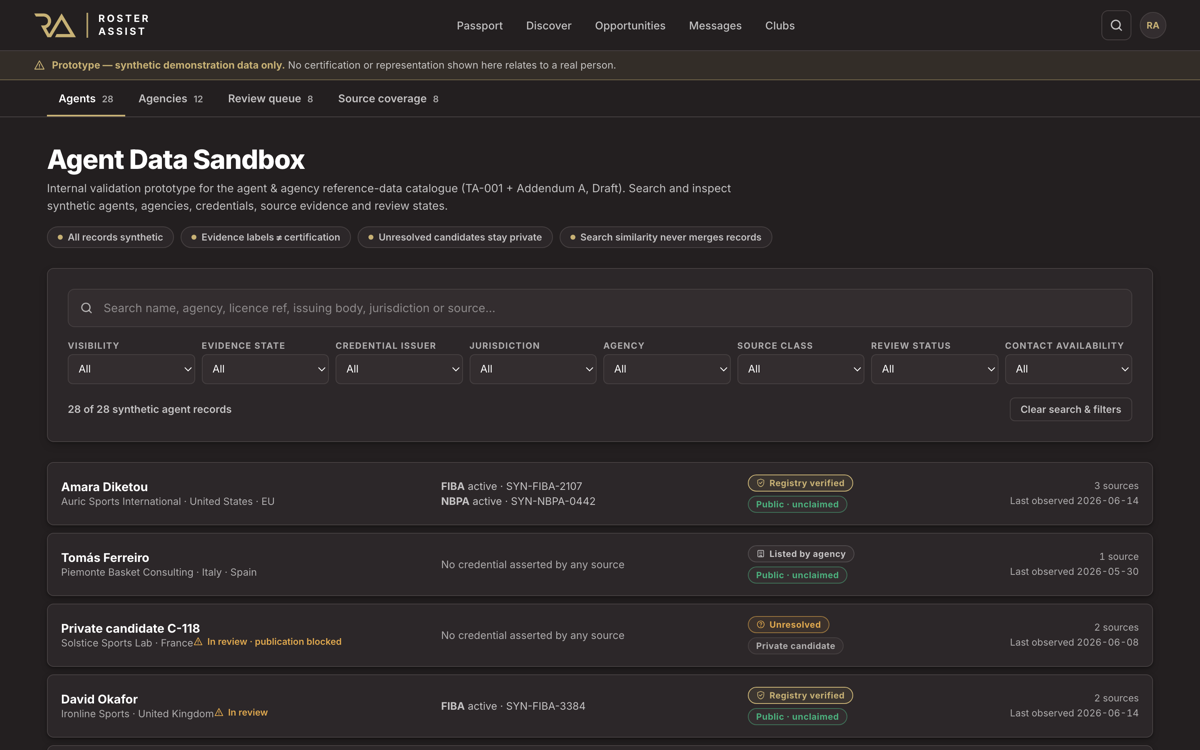Open the Evidence State filter dropdown

point(265,369)
